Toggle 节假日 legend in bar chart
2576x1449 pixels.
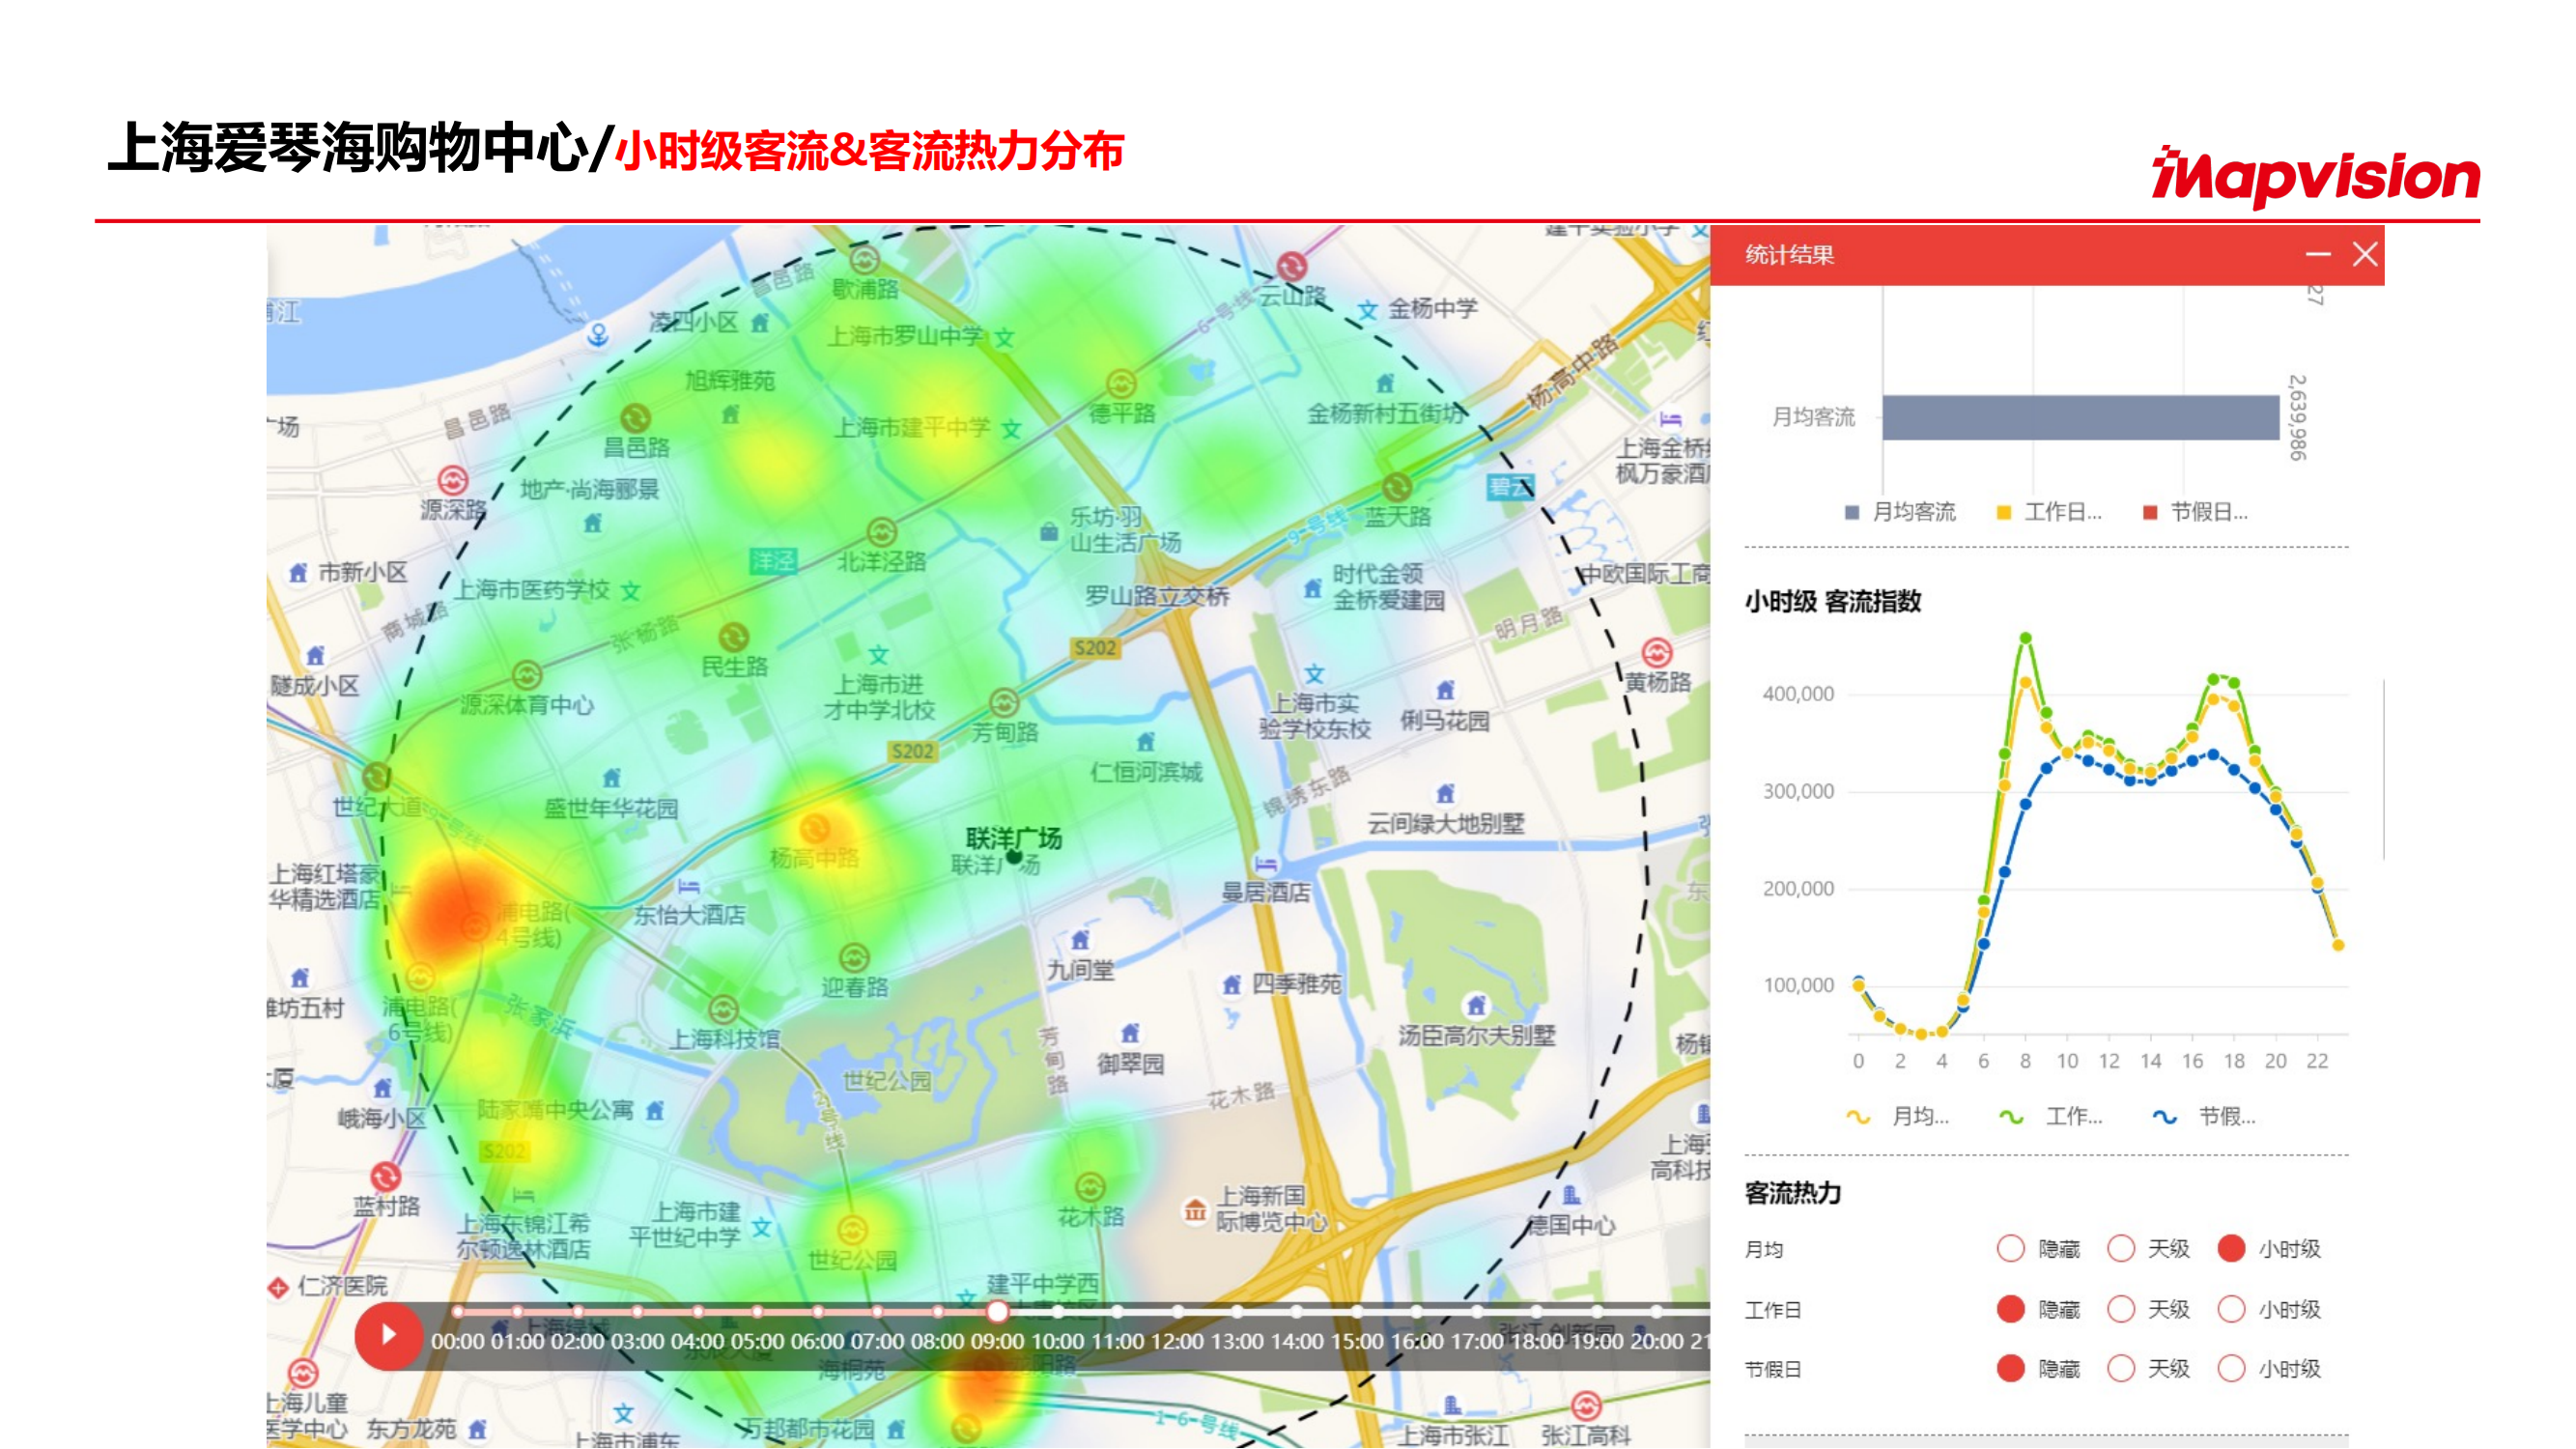click(x=2195, y=512)
